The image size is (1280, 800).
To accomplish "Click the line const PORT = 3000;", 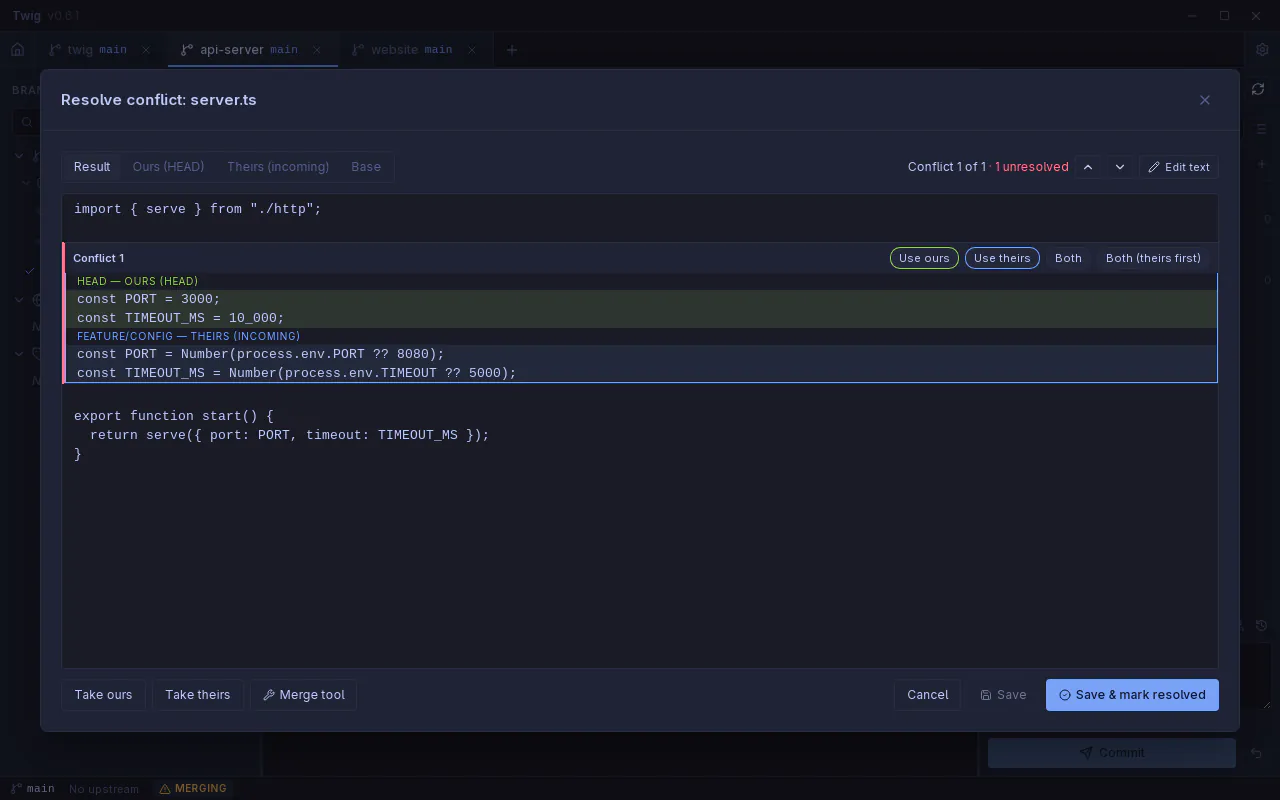I will (641, 299).
